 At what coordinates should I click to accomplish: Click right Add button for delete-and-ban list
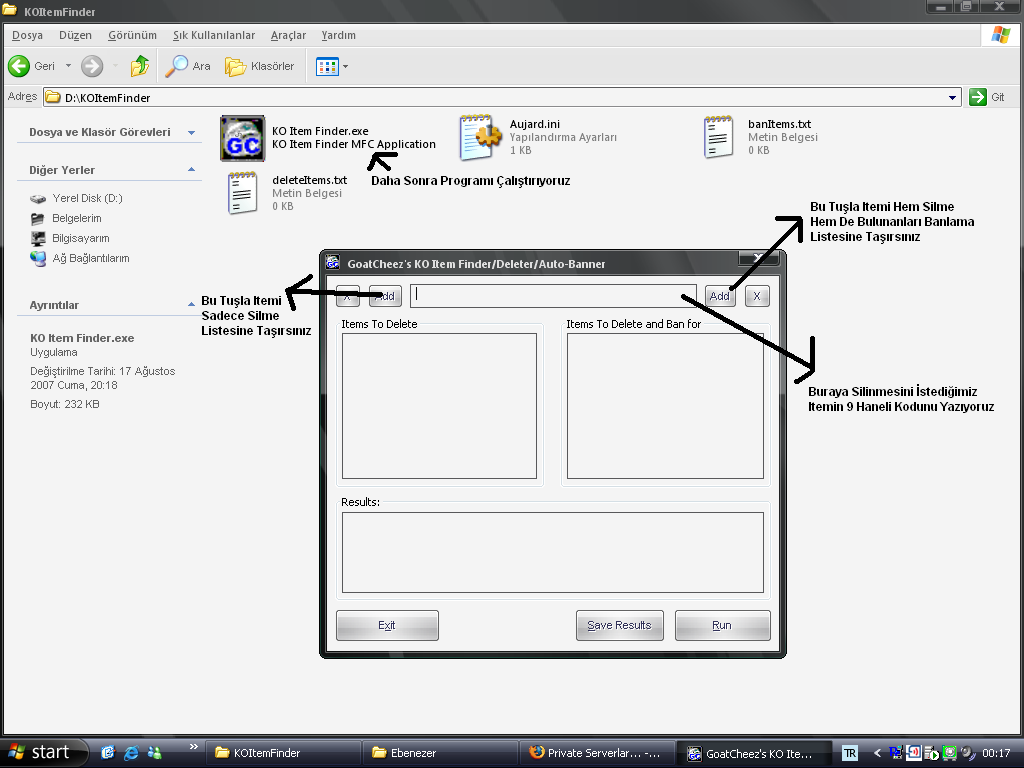[x=720, y=296]
